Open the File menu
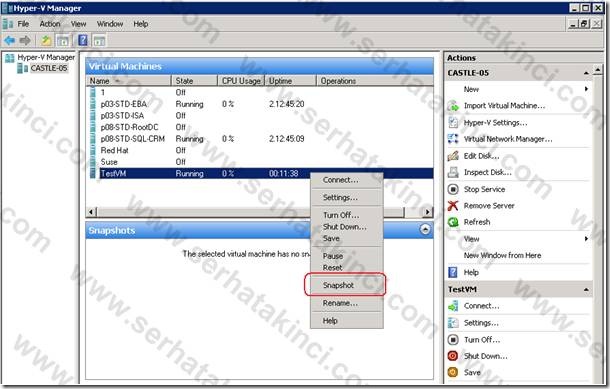The width and height of the screenshot is (610, 389). coord(23,24)
